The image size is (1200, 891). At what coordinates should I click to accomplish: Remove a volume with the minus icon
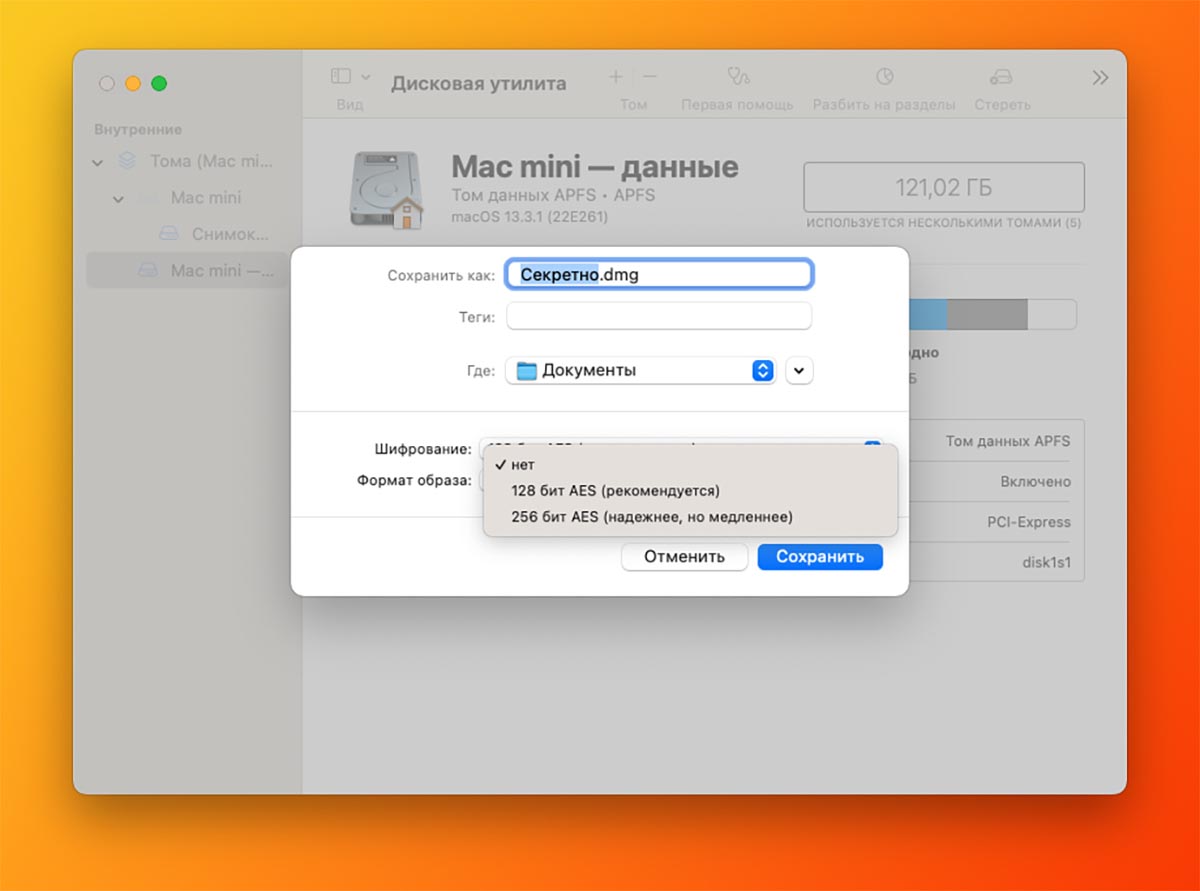click(x=650, y=76)
